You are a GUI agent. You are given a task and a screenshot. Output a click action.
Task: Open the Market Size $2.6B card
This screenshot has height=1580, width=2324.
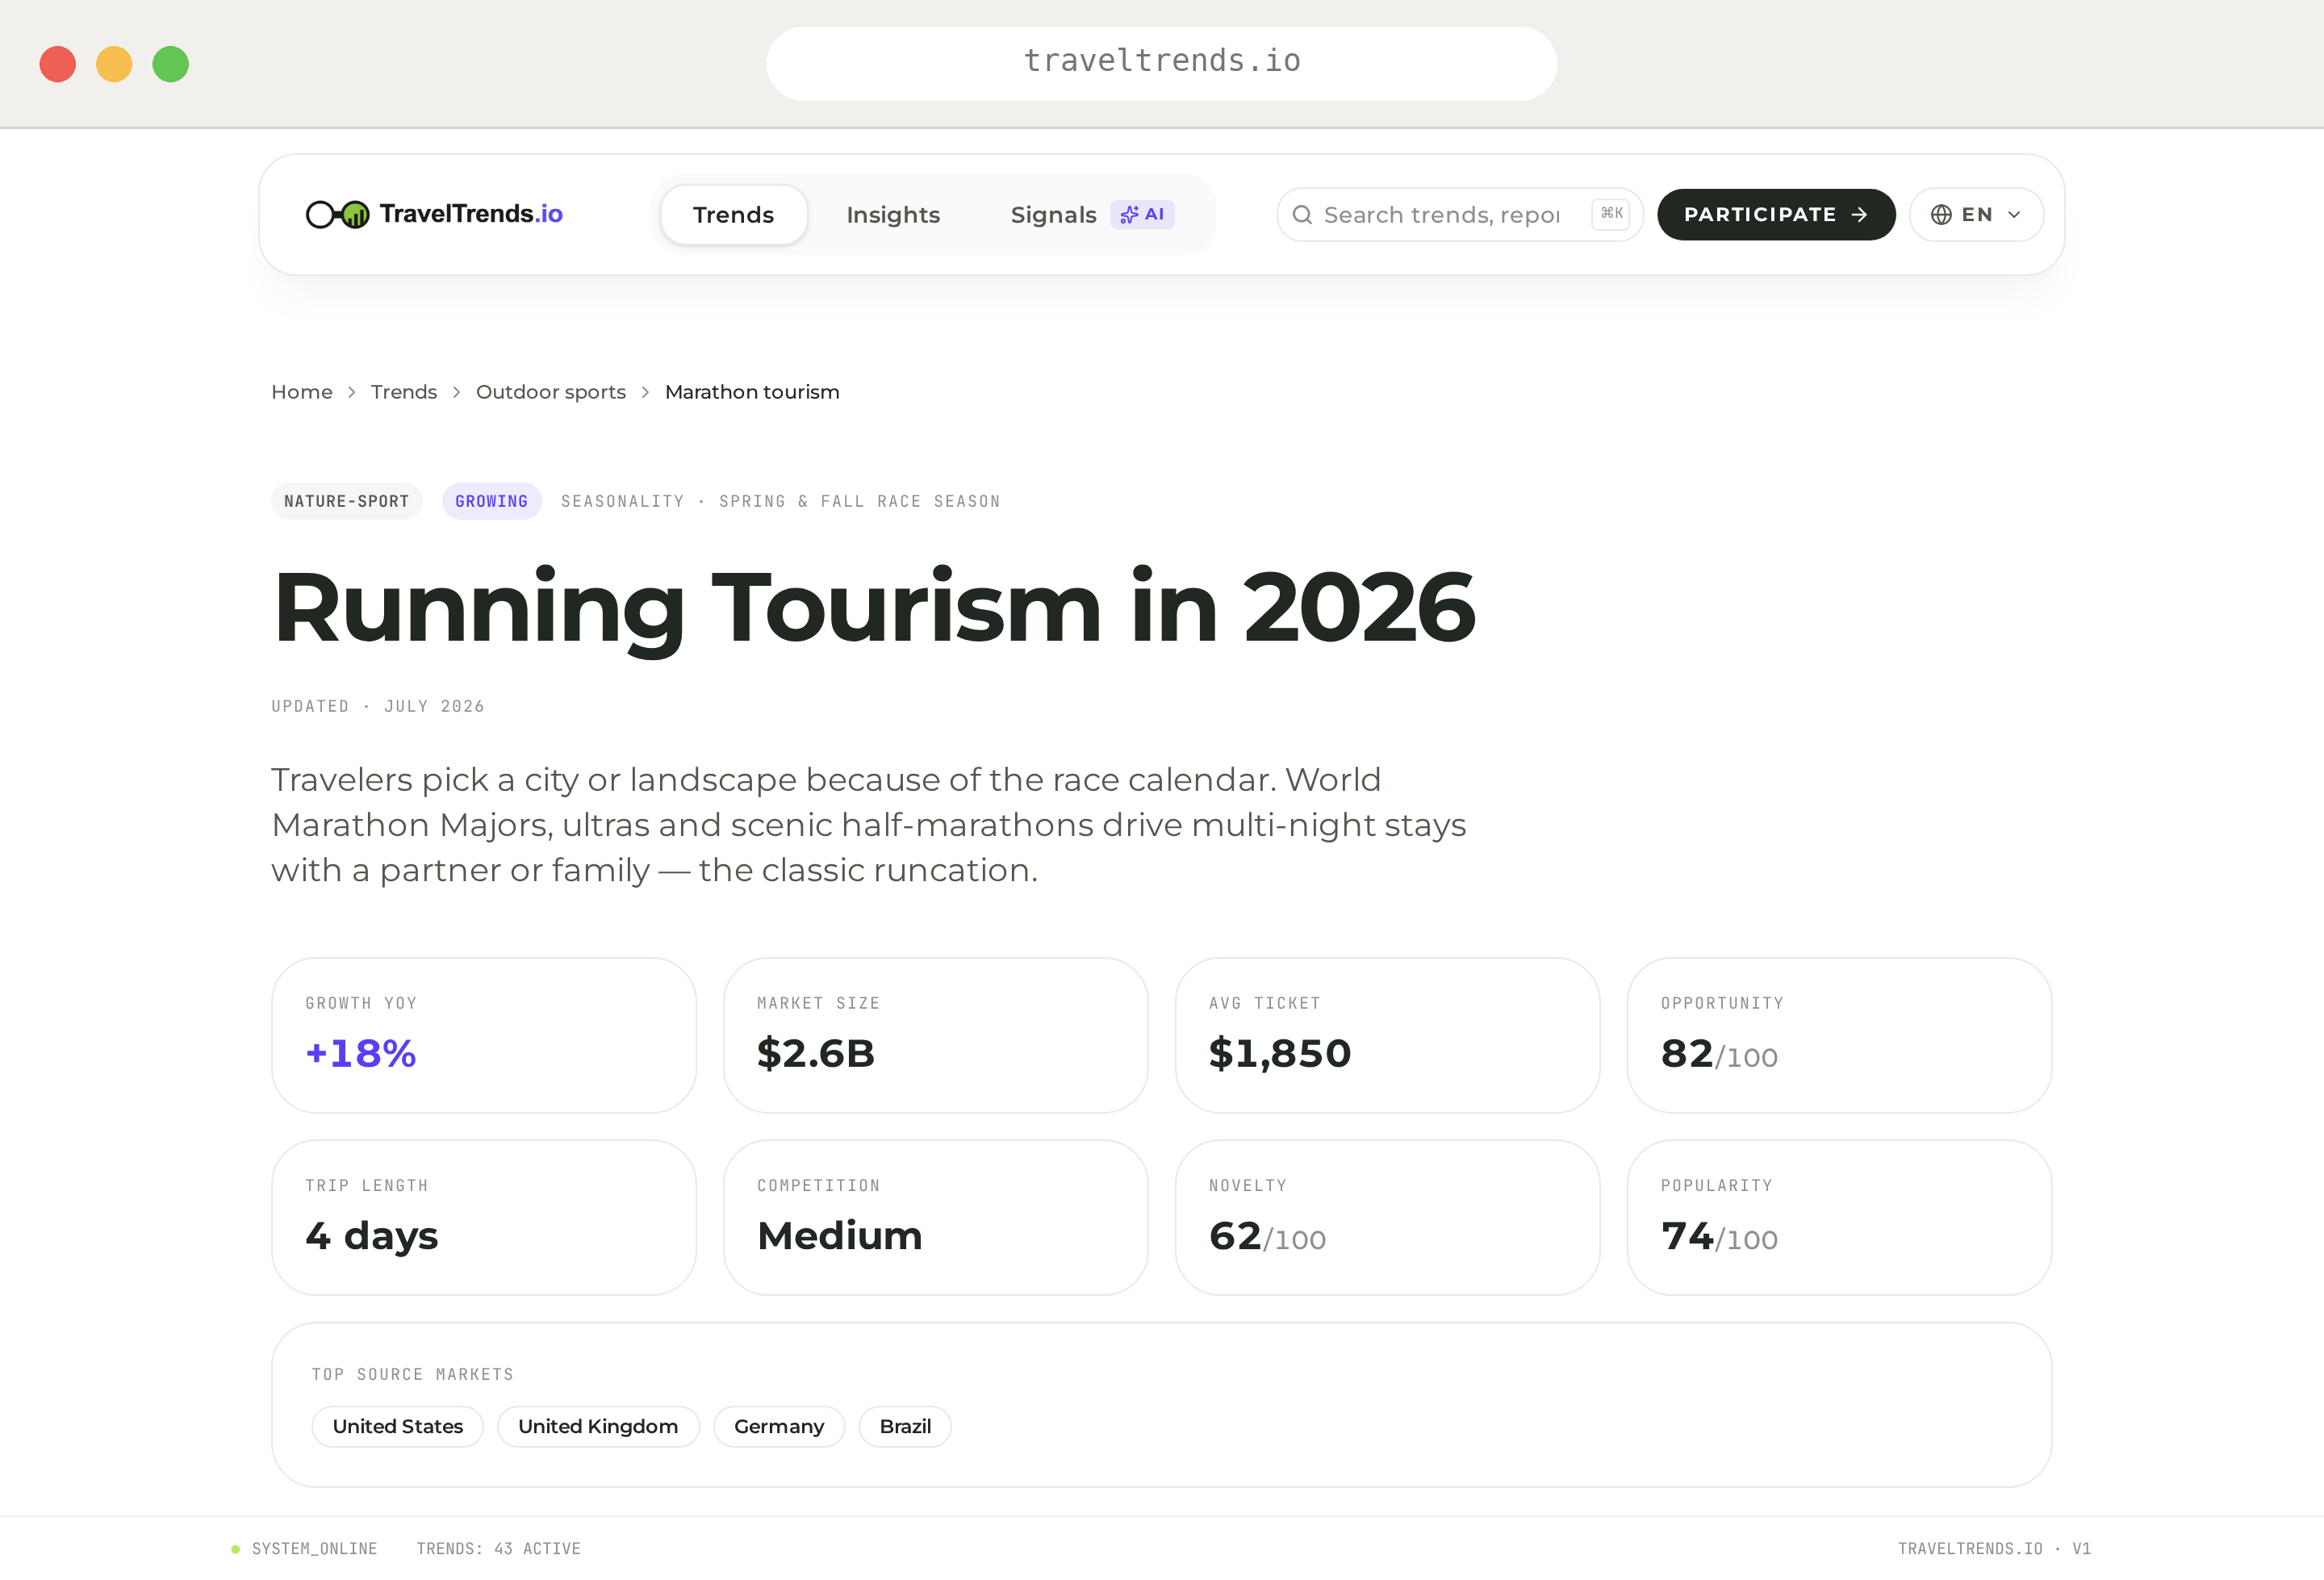pyautogui.click(x=936, y=1035)
